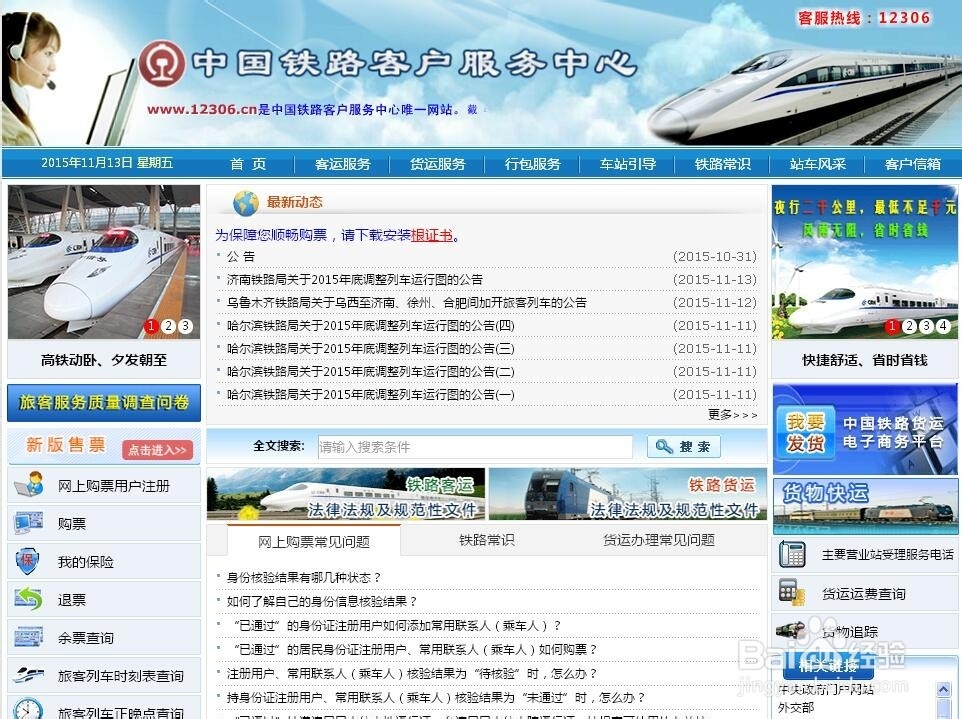Open the 公告 news item
The height and width of the screenshot is (719, 962).
click(x=240, y=256)
